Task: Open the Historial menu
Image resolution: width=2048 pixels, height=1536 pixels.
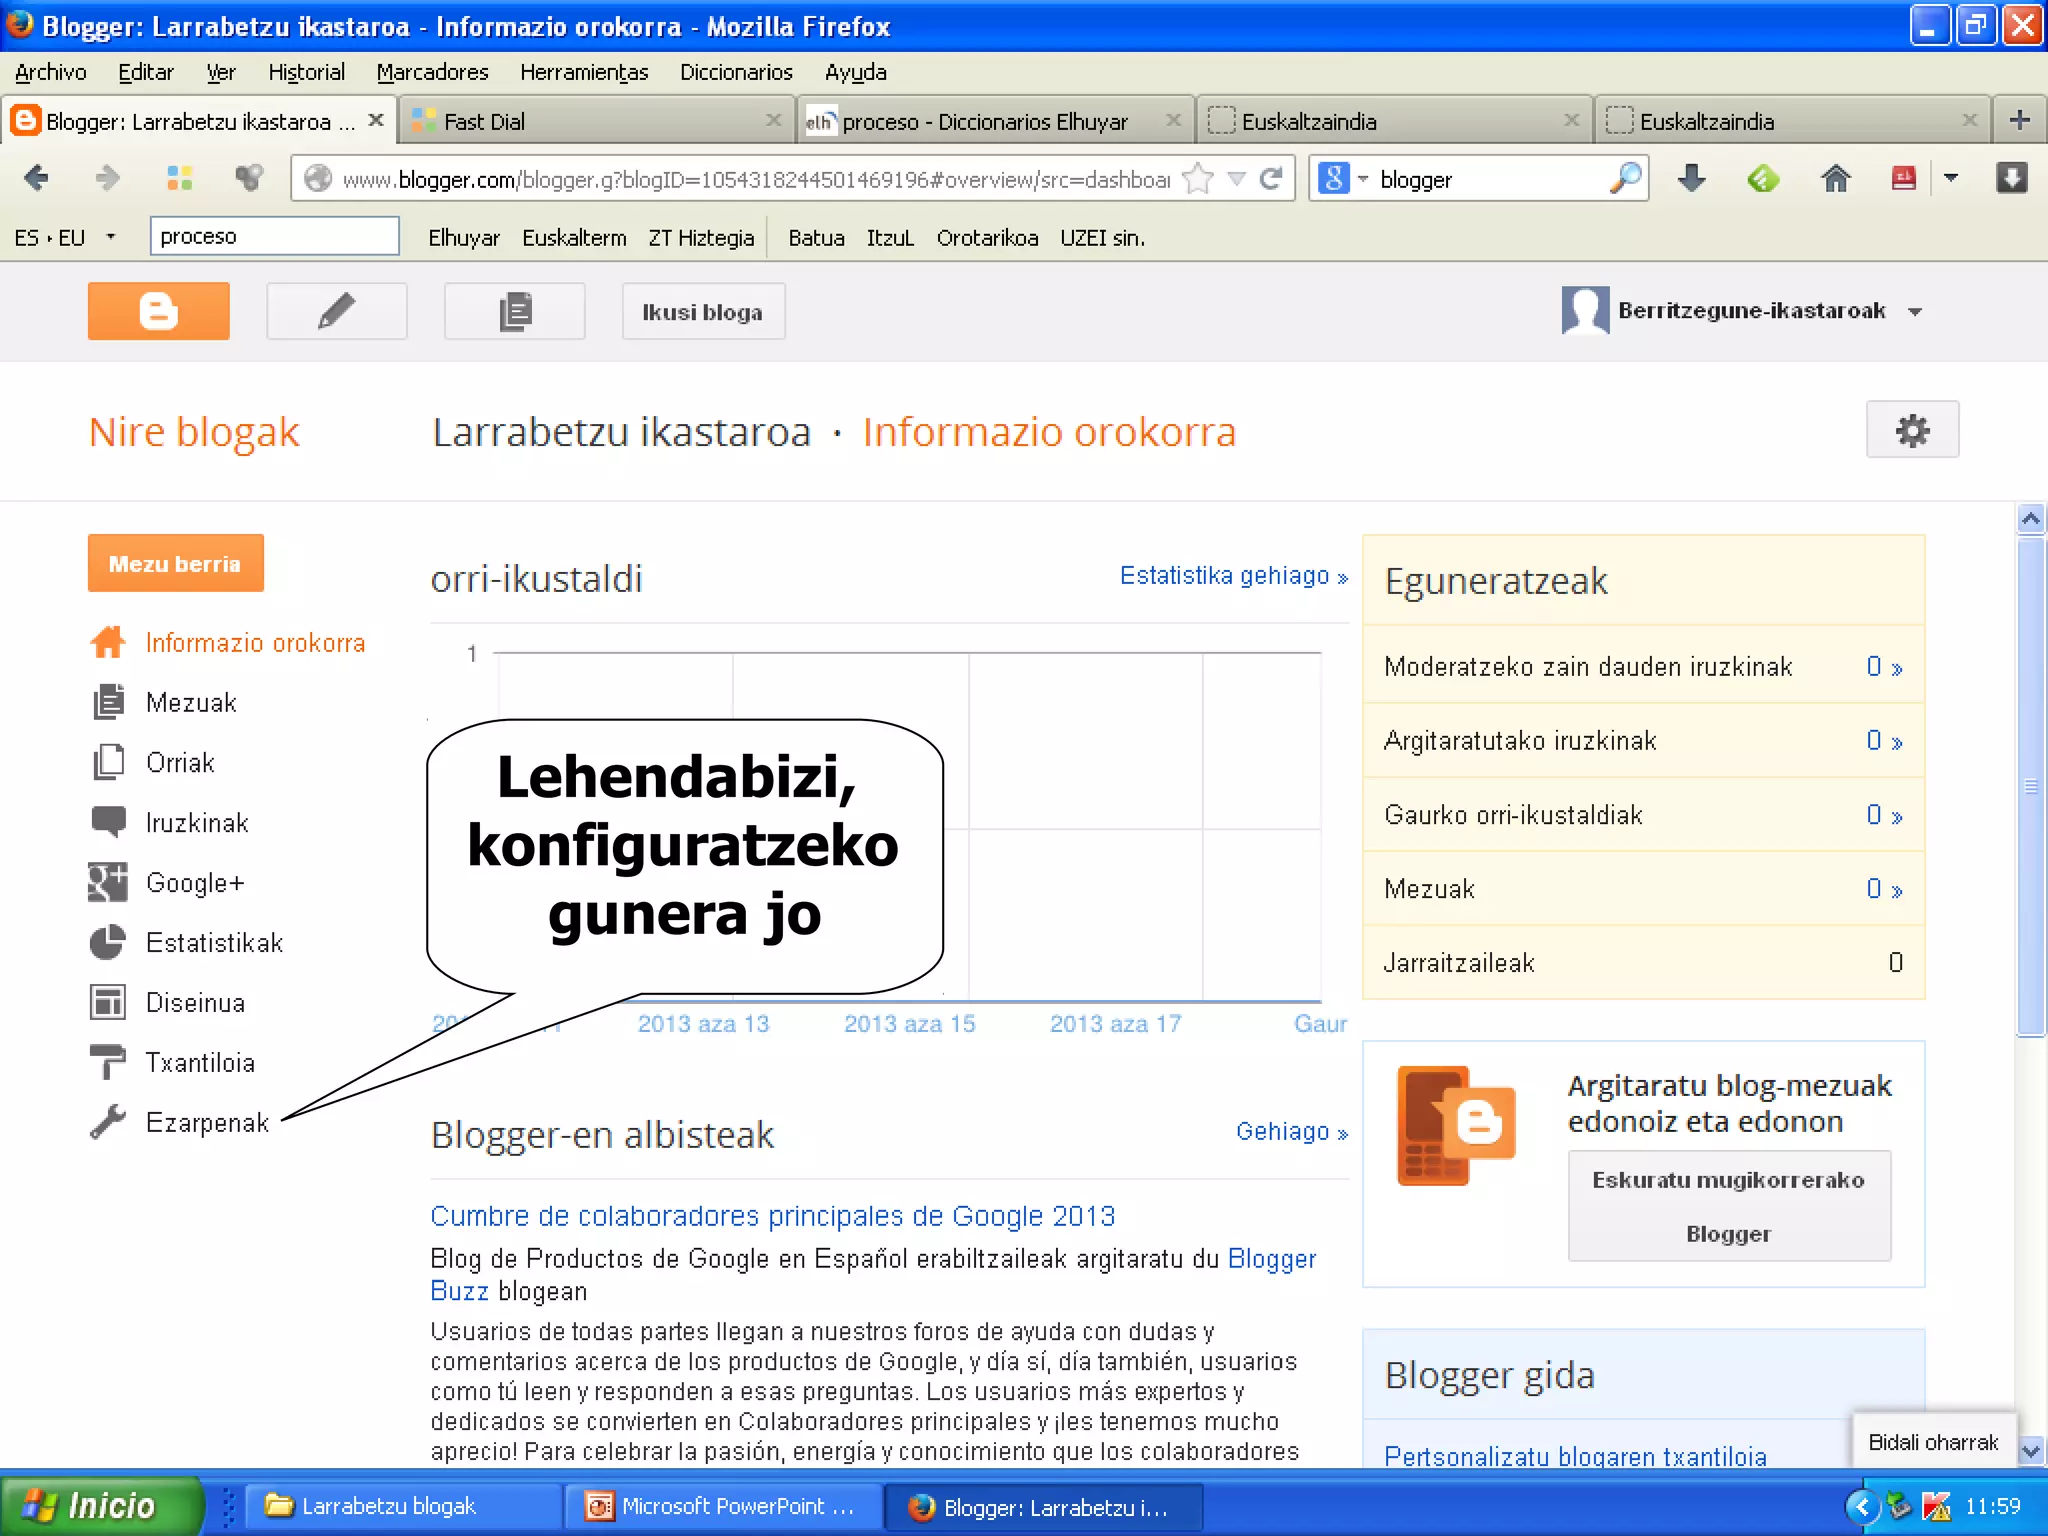Action: coord(306,72)
